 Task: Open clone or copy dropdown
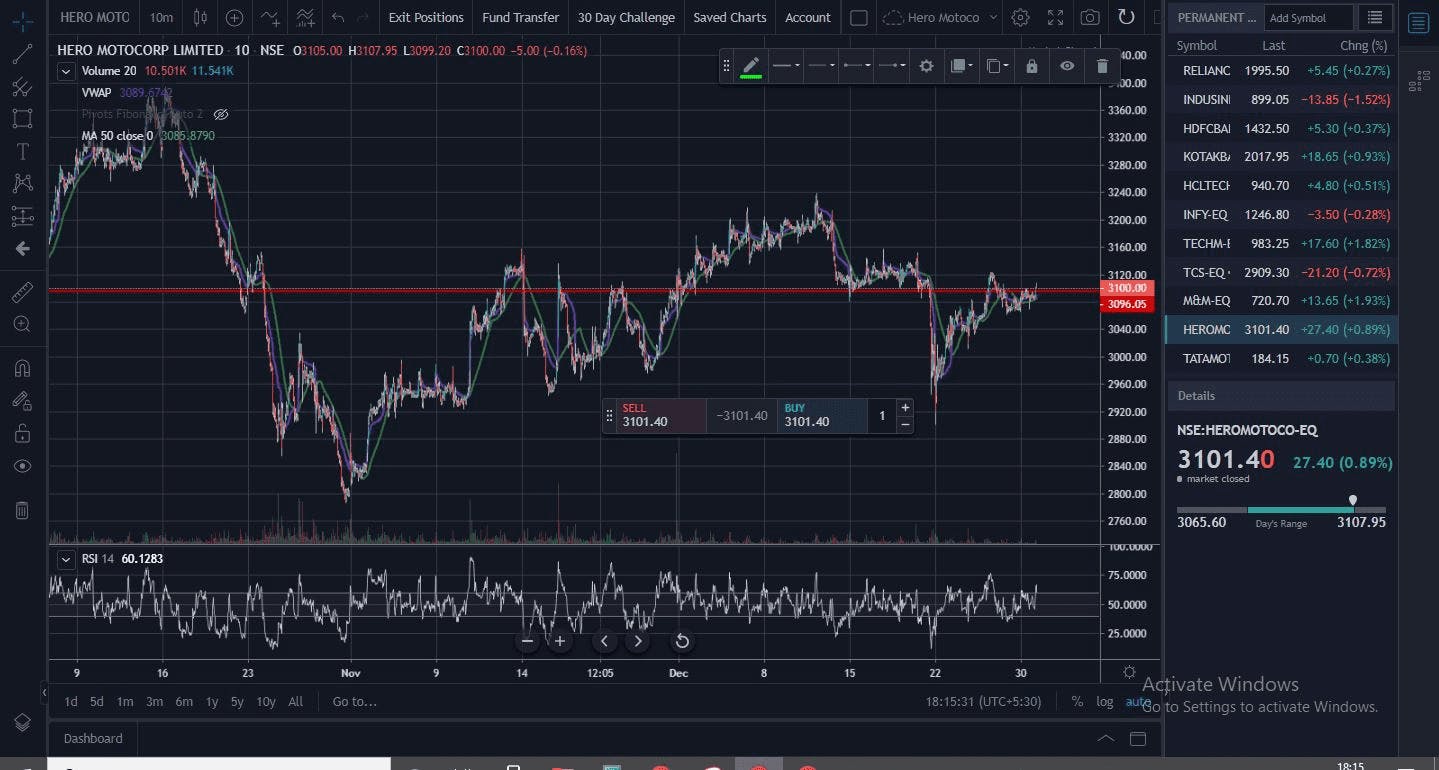997,66
